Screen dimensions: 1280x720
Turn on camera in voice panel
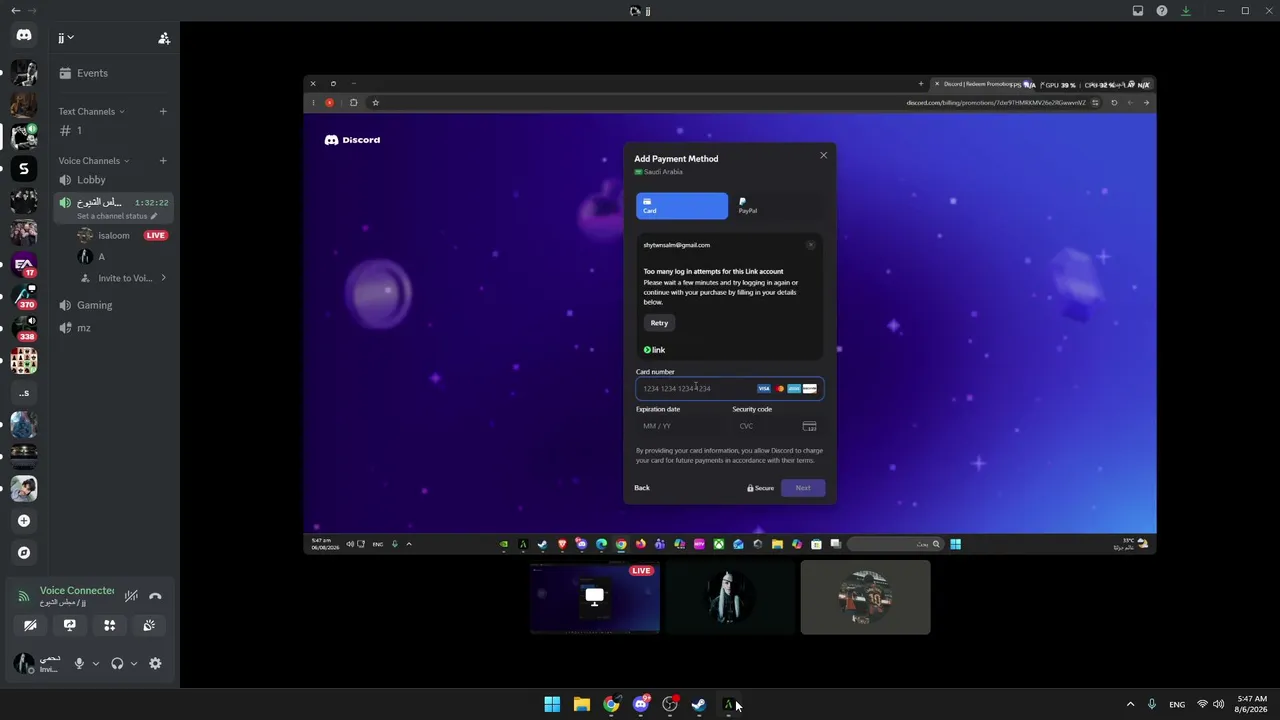tap(30, 625)
